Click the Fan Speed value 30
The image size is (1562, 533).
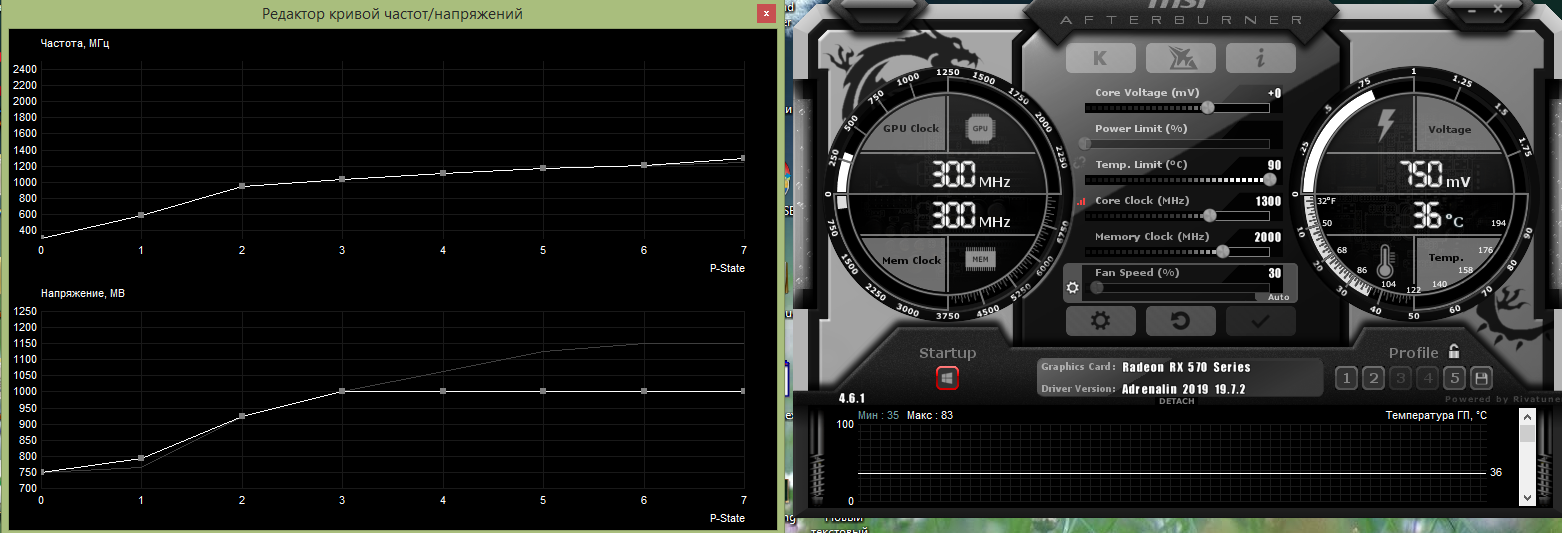1274,273
